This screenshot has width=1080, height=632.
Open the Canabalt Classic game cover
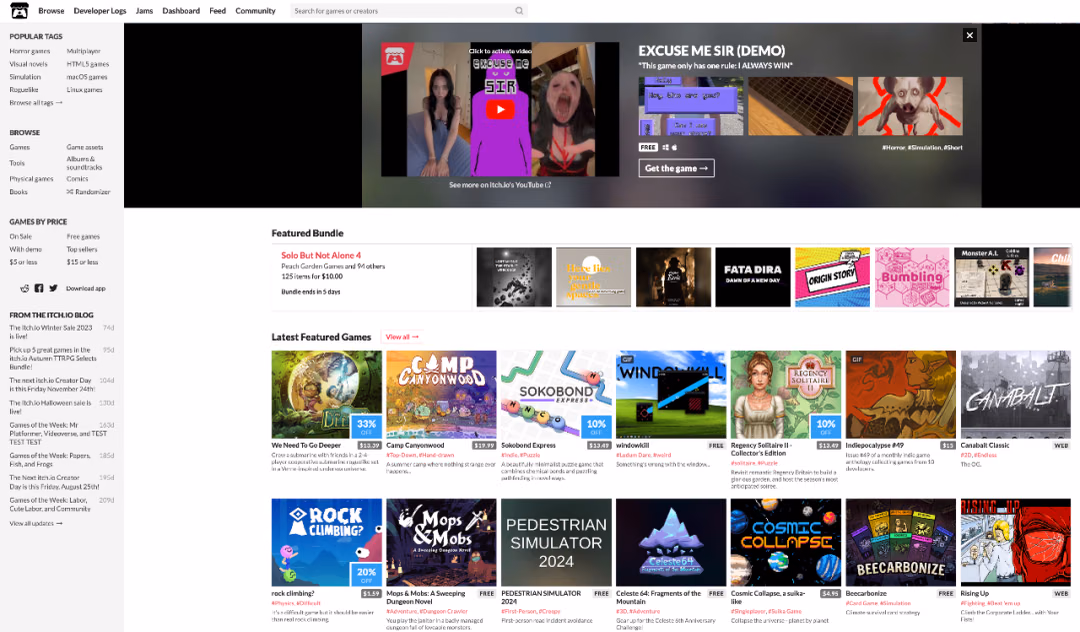click(x=1016, y=394)
